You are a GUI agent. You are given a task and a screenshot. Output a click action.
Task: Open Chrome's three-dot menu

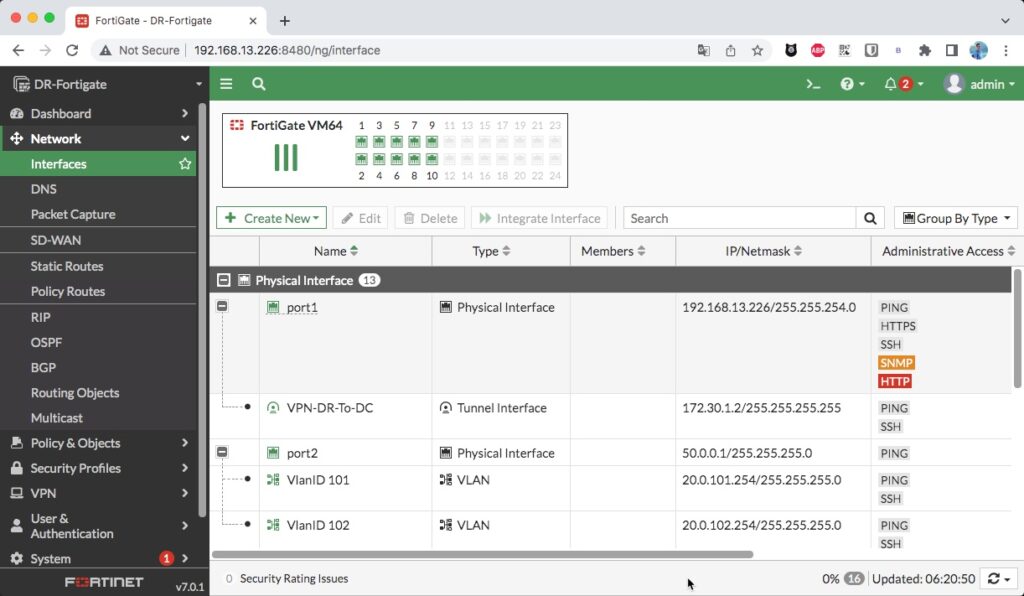(x=1006, y=50)
